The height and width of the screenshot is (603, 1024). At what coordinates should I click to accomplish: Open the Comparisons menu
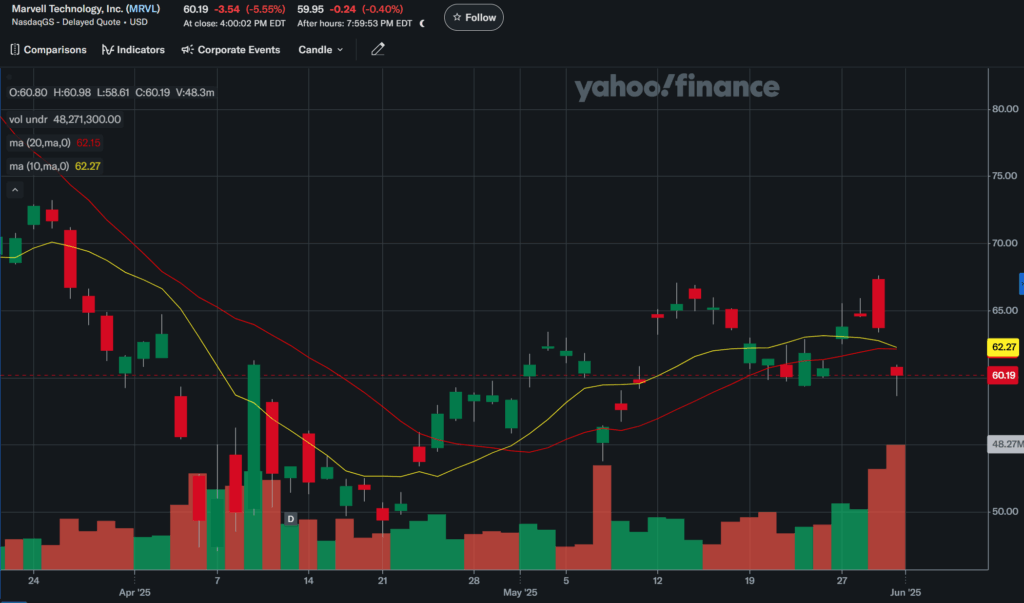click(x=48, y=50)
